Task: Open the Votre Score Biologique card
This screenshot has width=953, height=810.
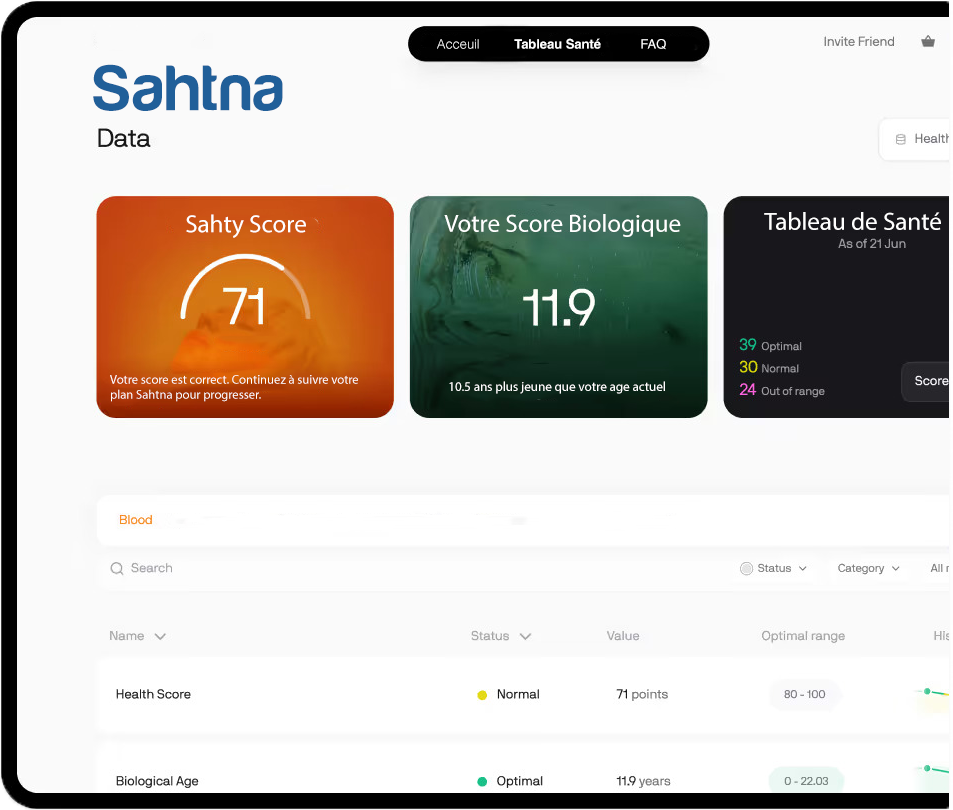Action: click(x=559, y=307)
